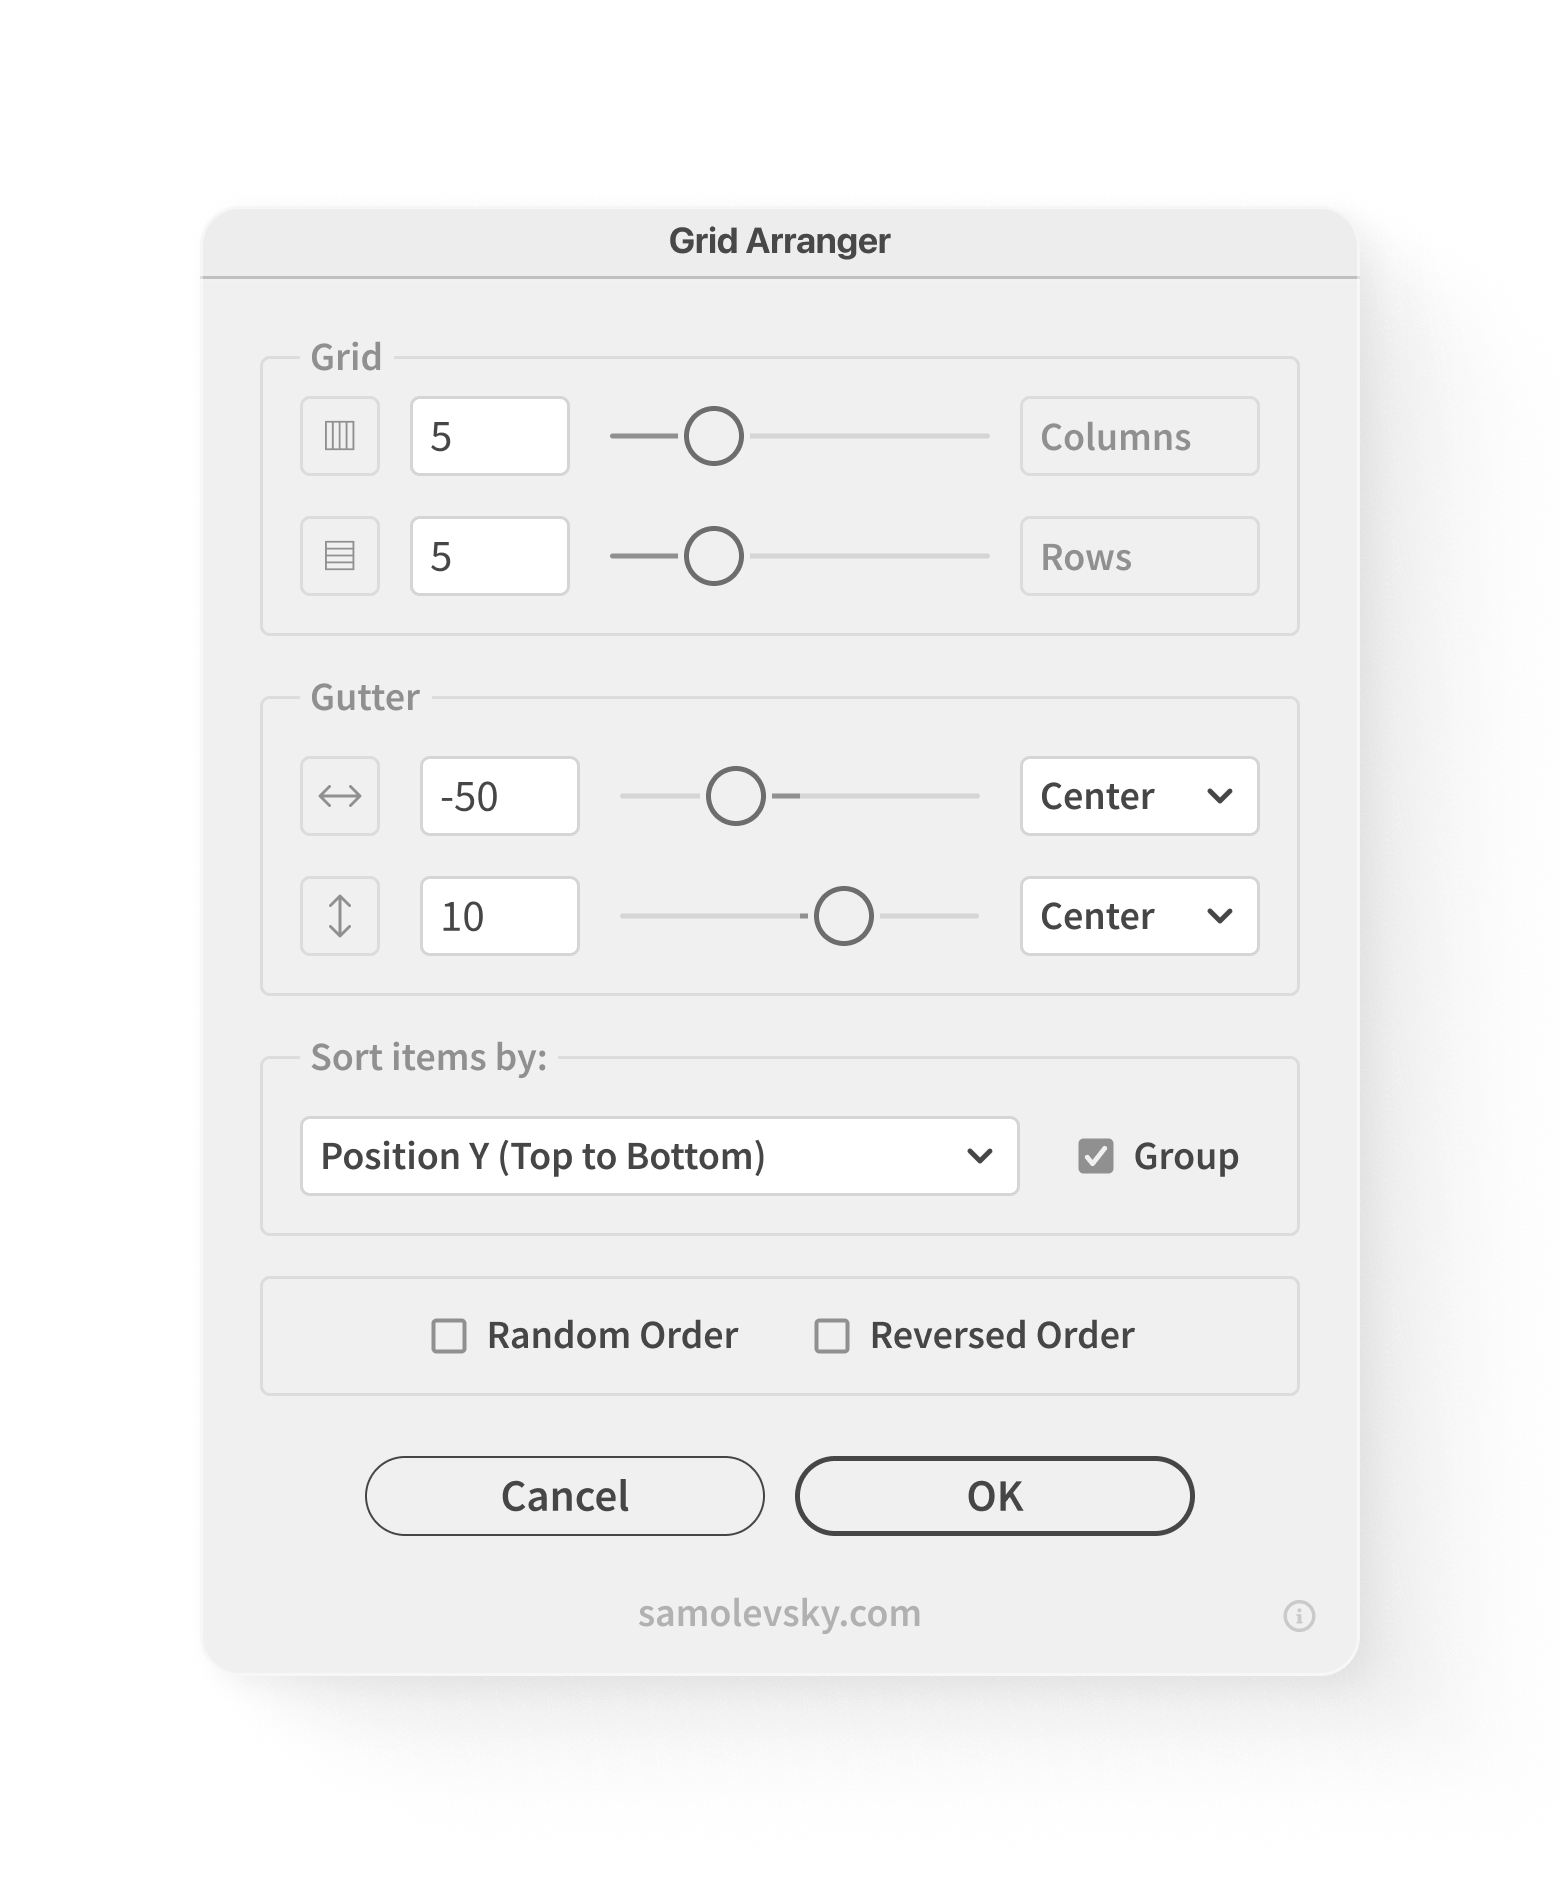The image size is (1560, 1880).
Task: Click the vertical gutter slider handle
Action: (844, 916)
